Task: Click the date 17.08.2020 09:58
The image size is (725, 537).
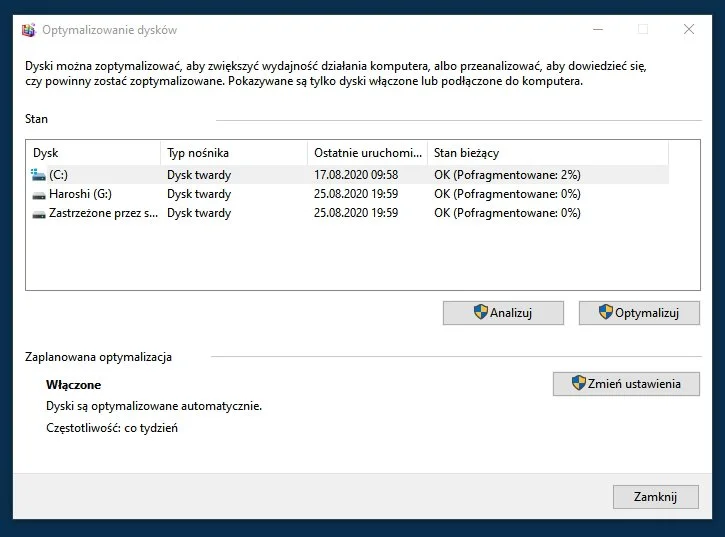Action: (356, 175)
